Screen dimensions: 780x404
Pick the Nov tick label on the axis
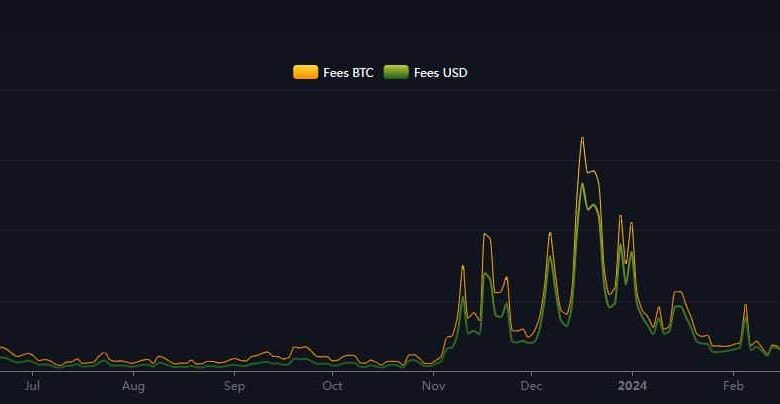click(x=433, y=385)
